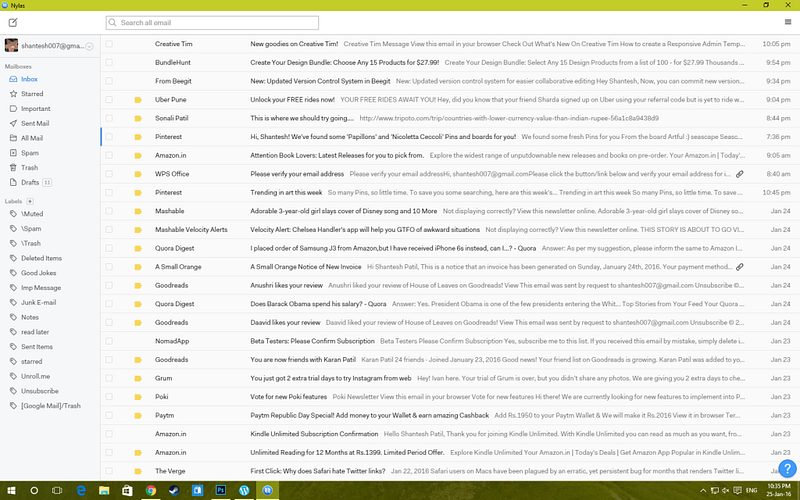This screenshot has width=800, height=500.
Task: Click the yellow important marker on Sonali Patil email
Action: tap(138, 118)
